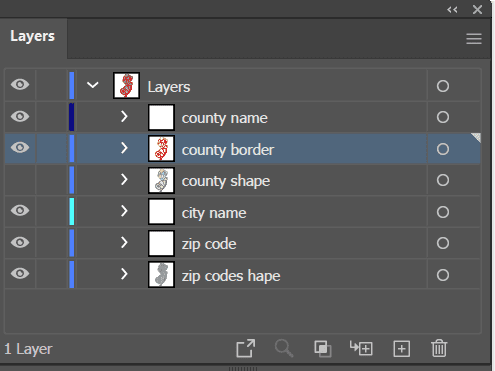Image resolution: width=495 pixels, height=371 pixels.
Task: Click target circle for county shape
Action: point(443,180)
